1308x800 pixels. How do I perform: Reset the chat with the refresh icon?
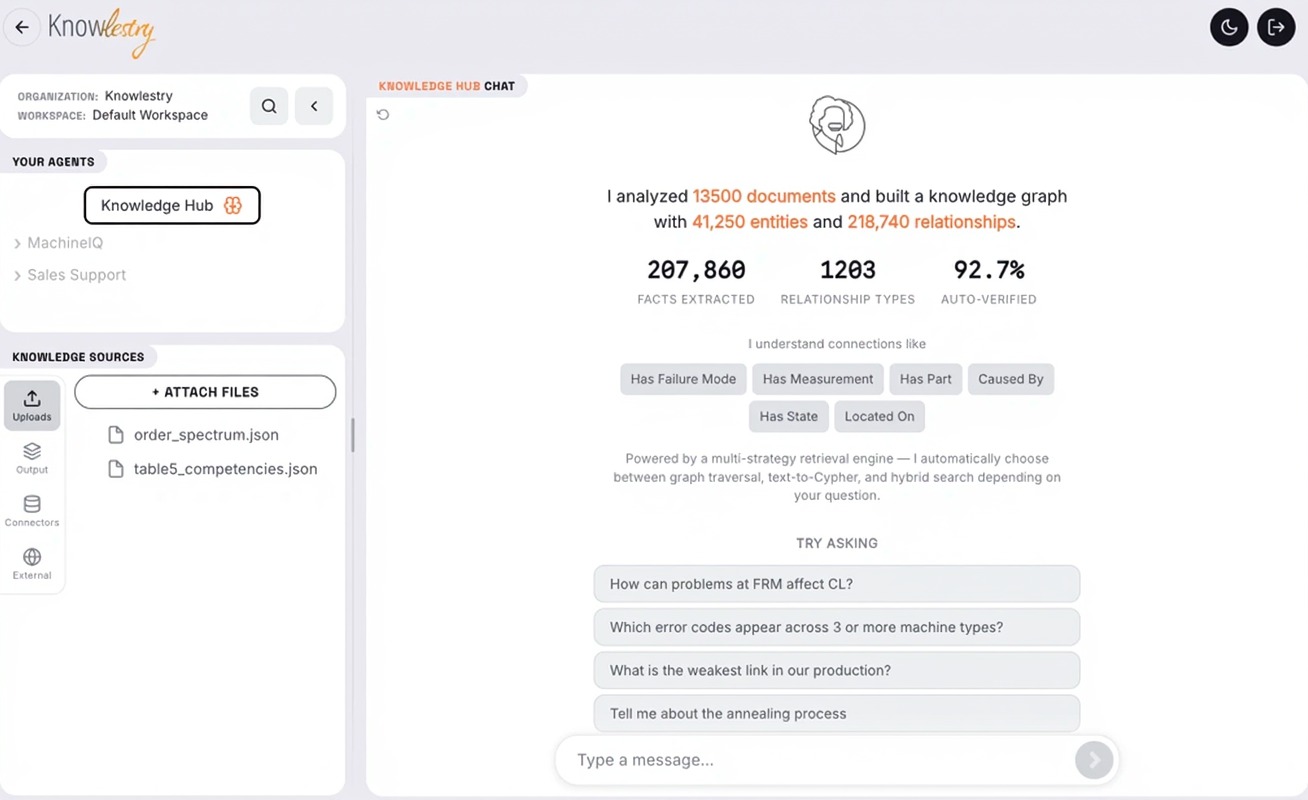pos(383,115)
